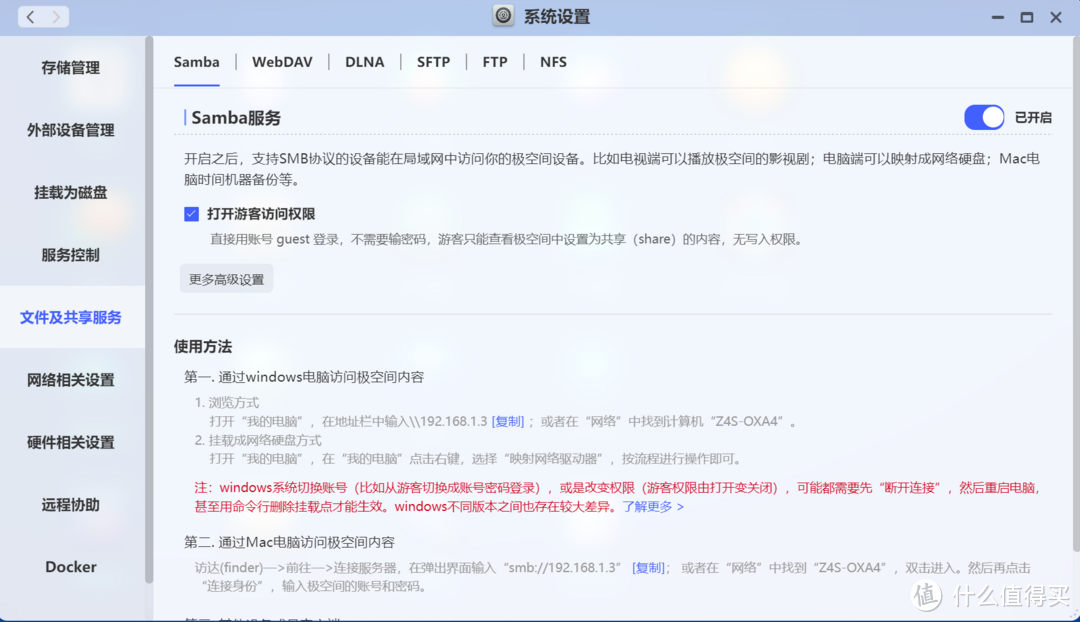Select the FTP tab
This screenshot has width=1080, height=622.
click(x=495, y=62)
